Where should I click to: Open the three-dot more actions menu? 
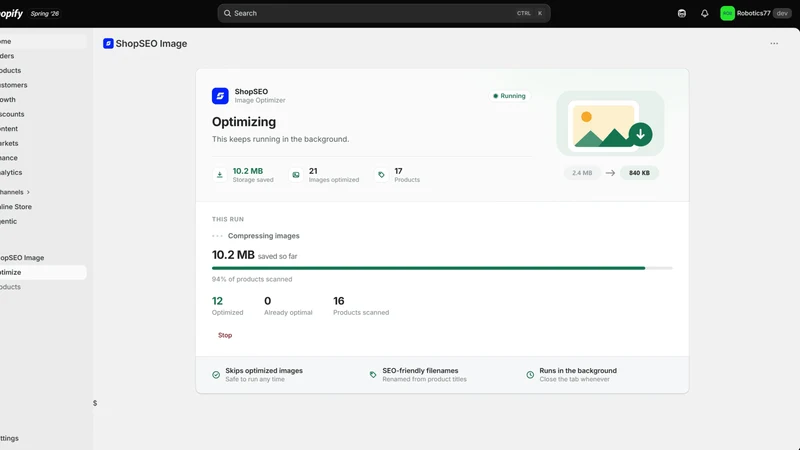[x=774, y=43]
